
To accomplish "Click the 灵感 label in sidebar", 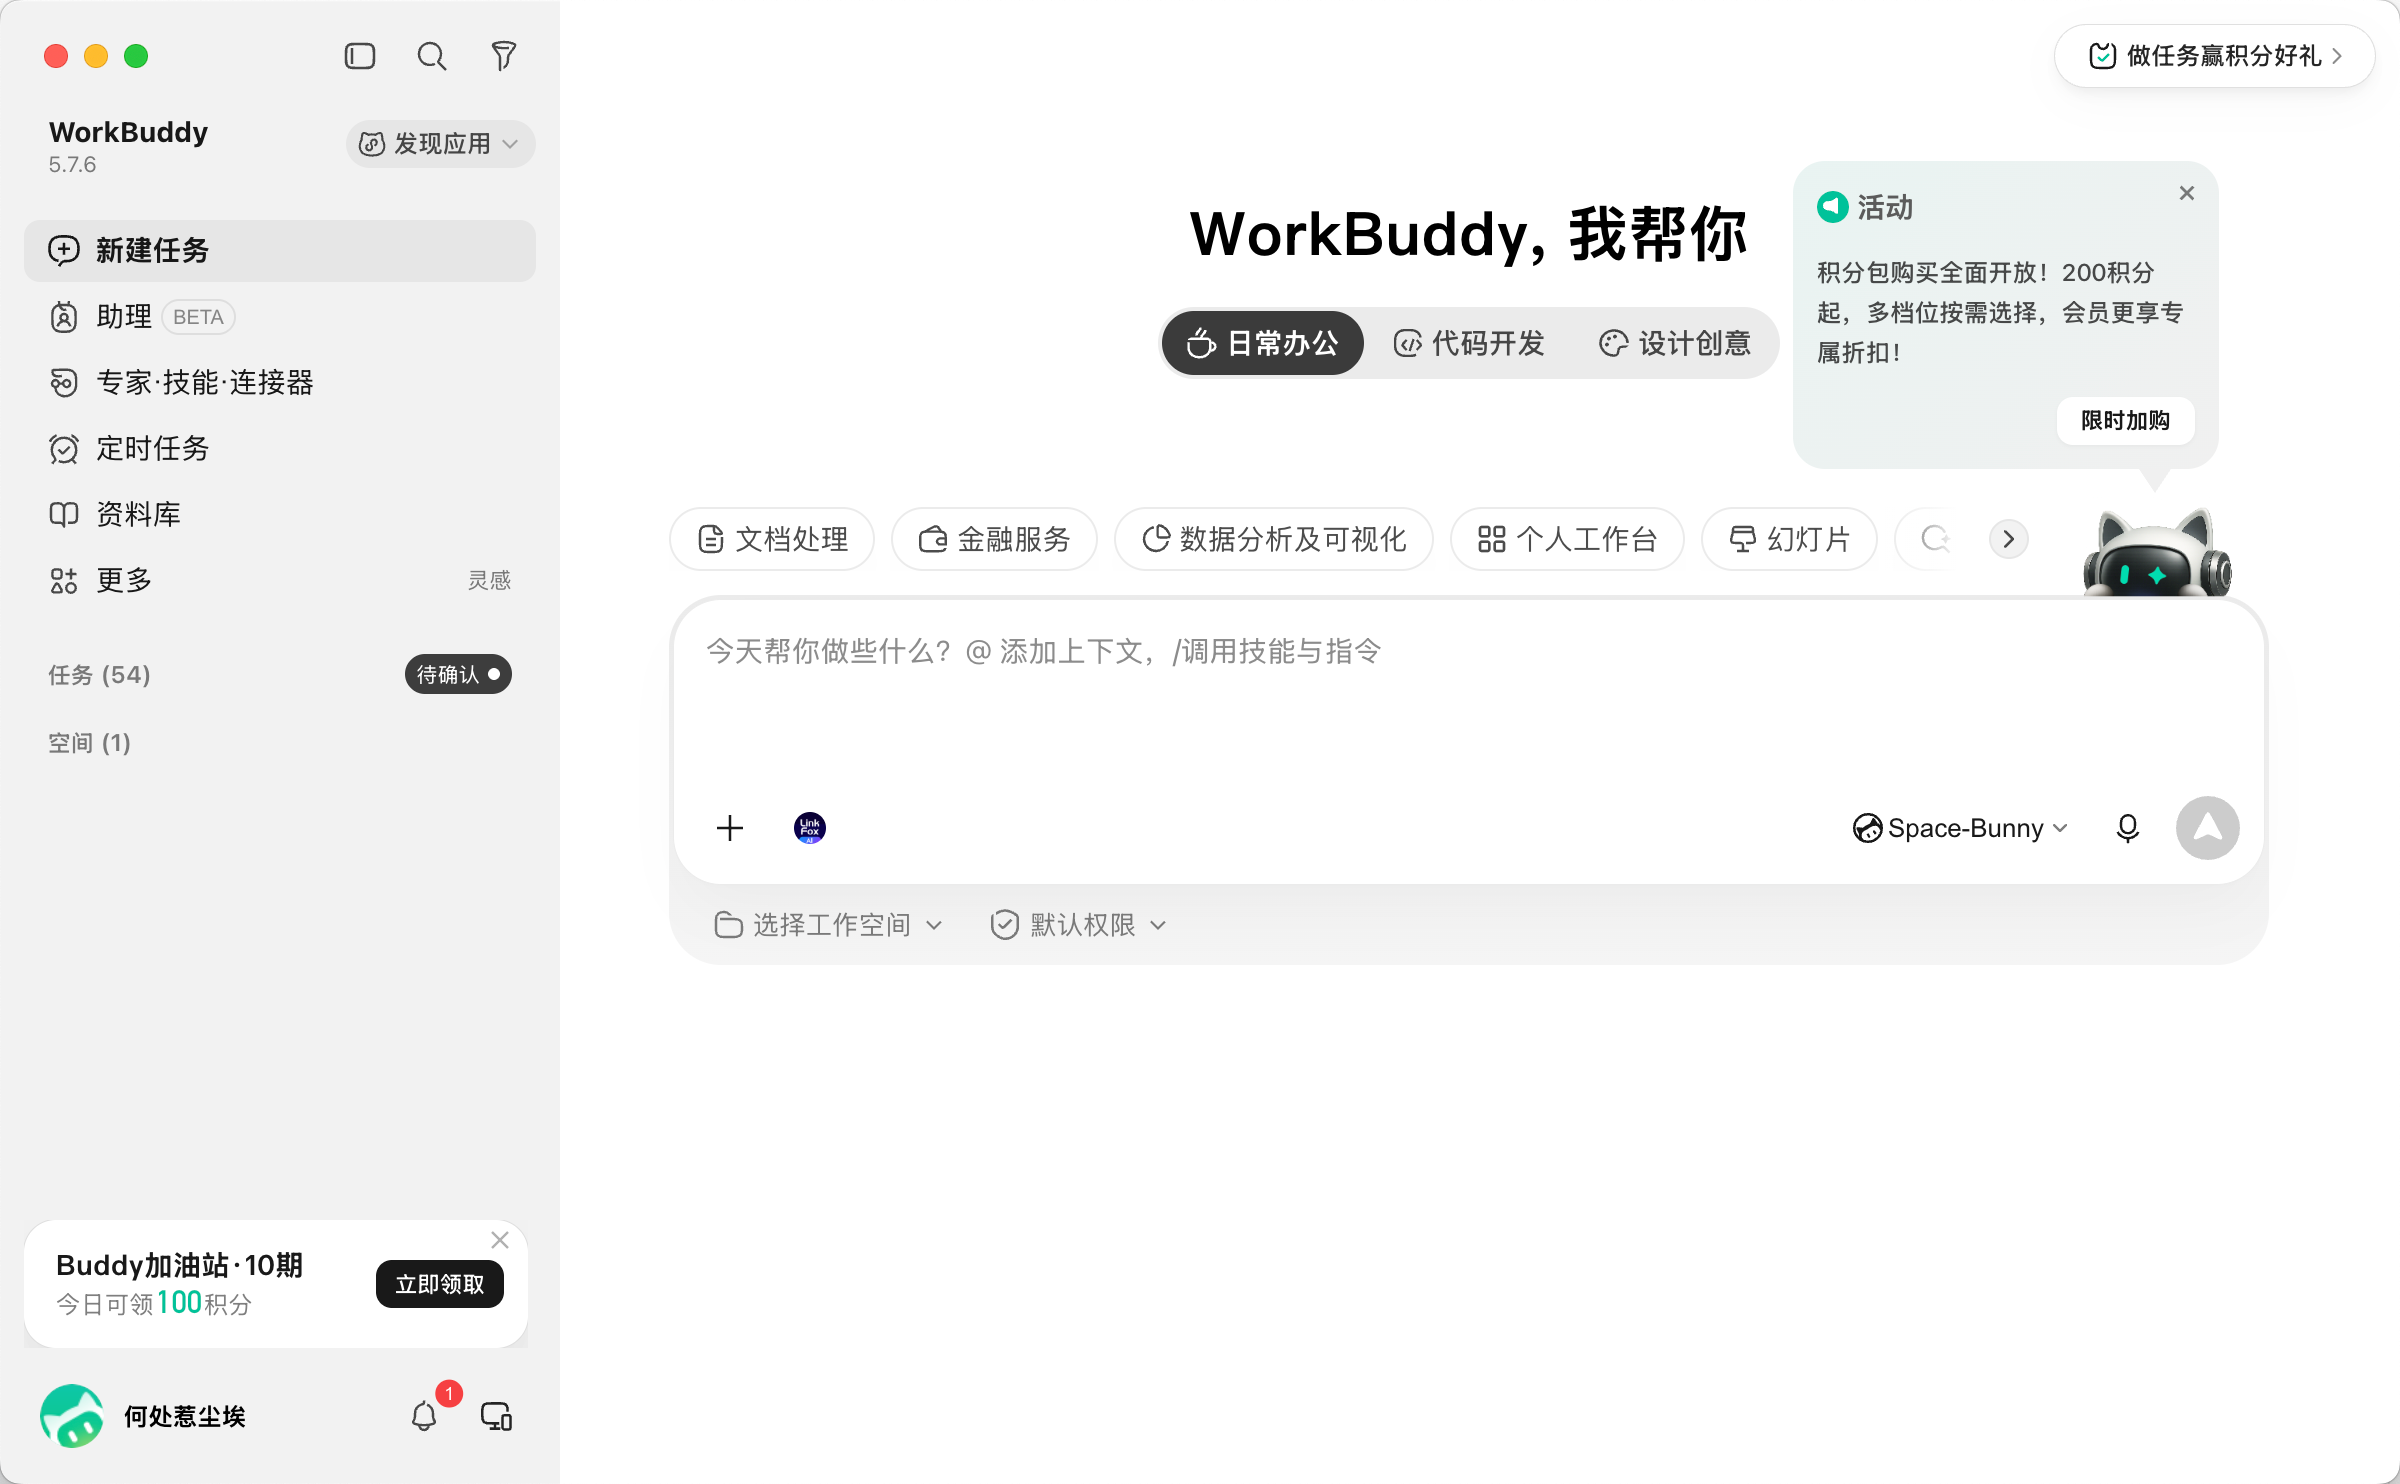I will [x=489, y=580].
